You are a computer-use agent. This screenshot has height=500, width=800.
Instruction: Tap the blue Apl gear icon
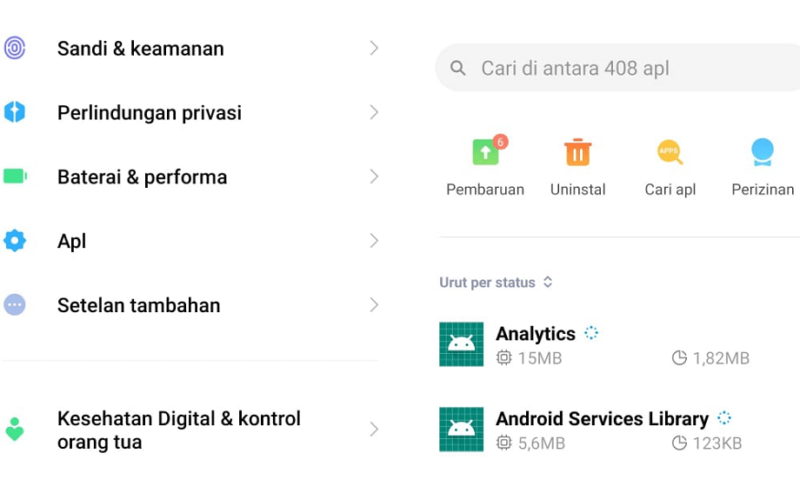pyautogui.click(x=15, y=240)
